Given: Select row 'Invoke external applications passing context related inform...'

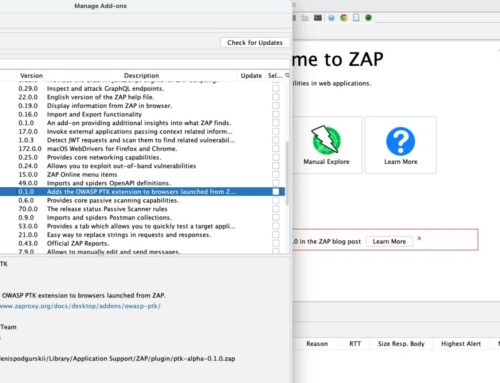Looking at the screenshot, I should click(x=142, y=132).
